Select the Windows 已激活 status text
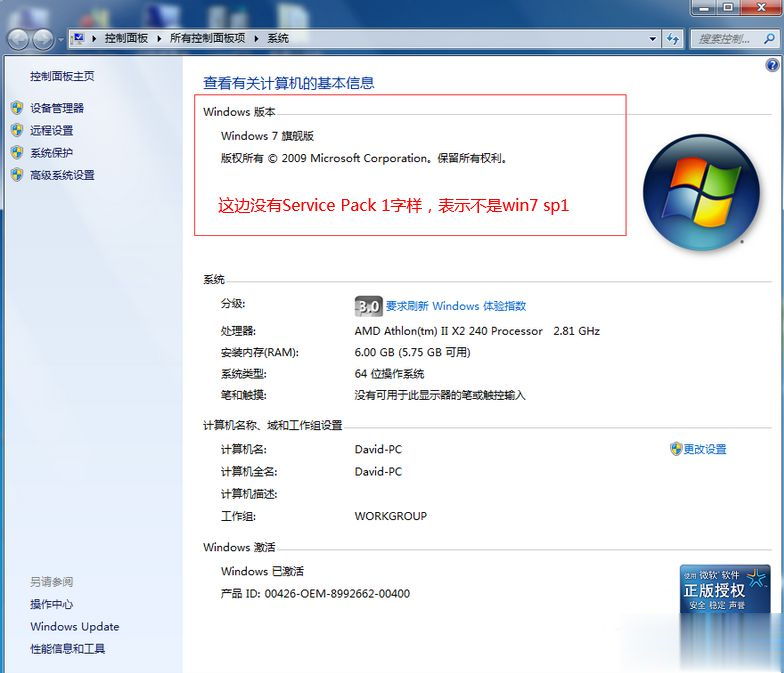 262,571
